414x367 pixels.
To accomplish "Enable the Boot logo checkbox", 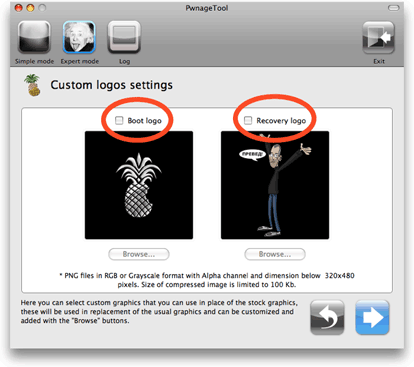I will coord(119,120).
